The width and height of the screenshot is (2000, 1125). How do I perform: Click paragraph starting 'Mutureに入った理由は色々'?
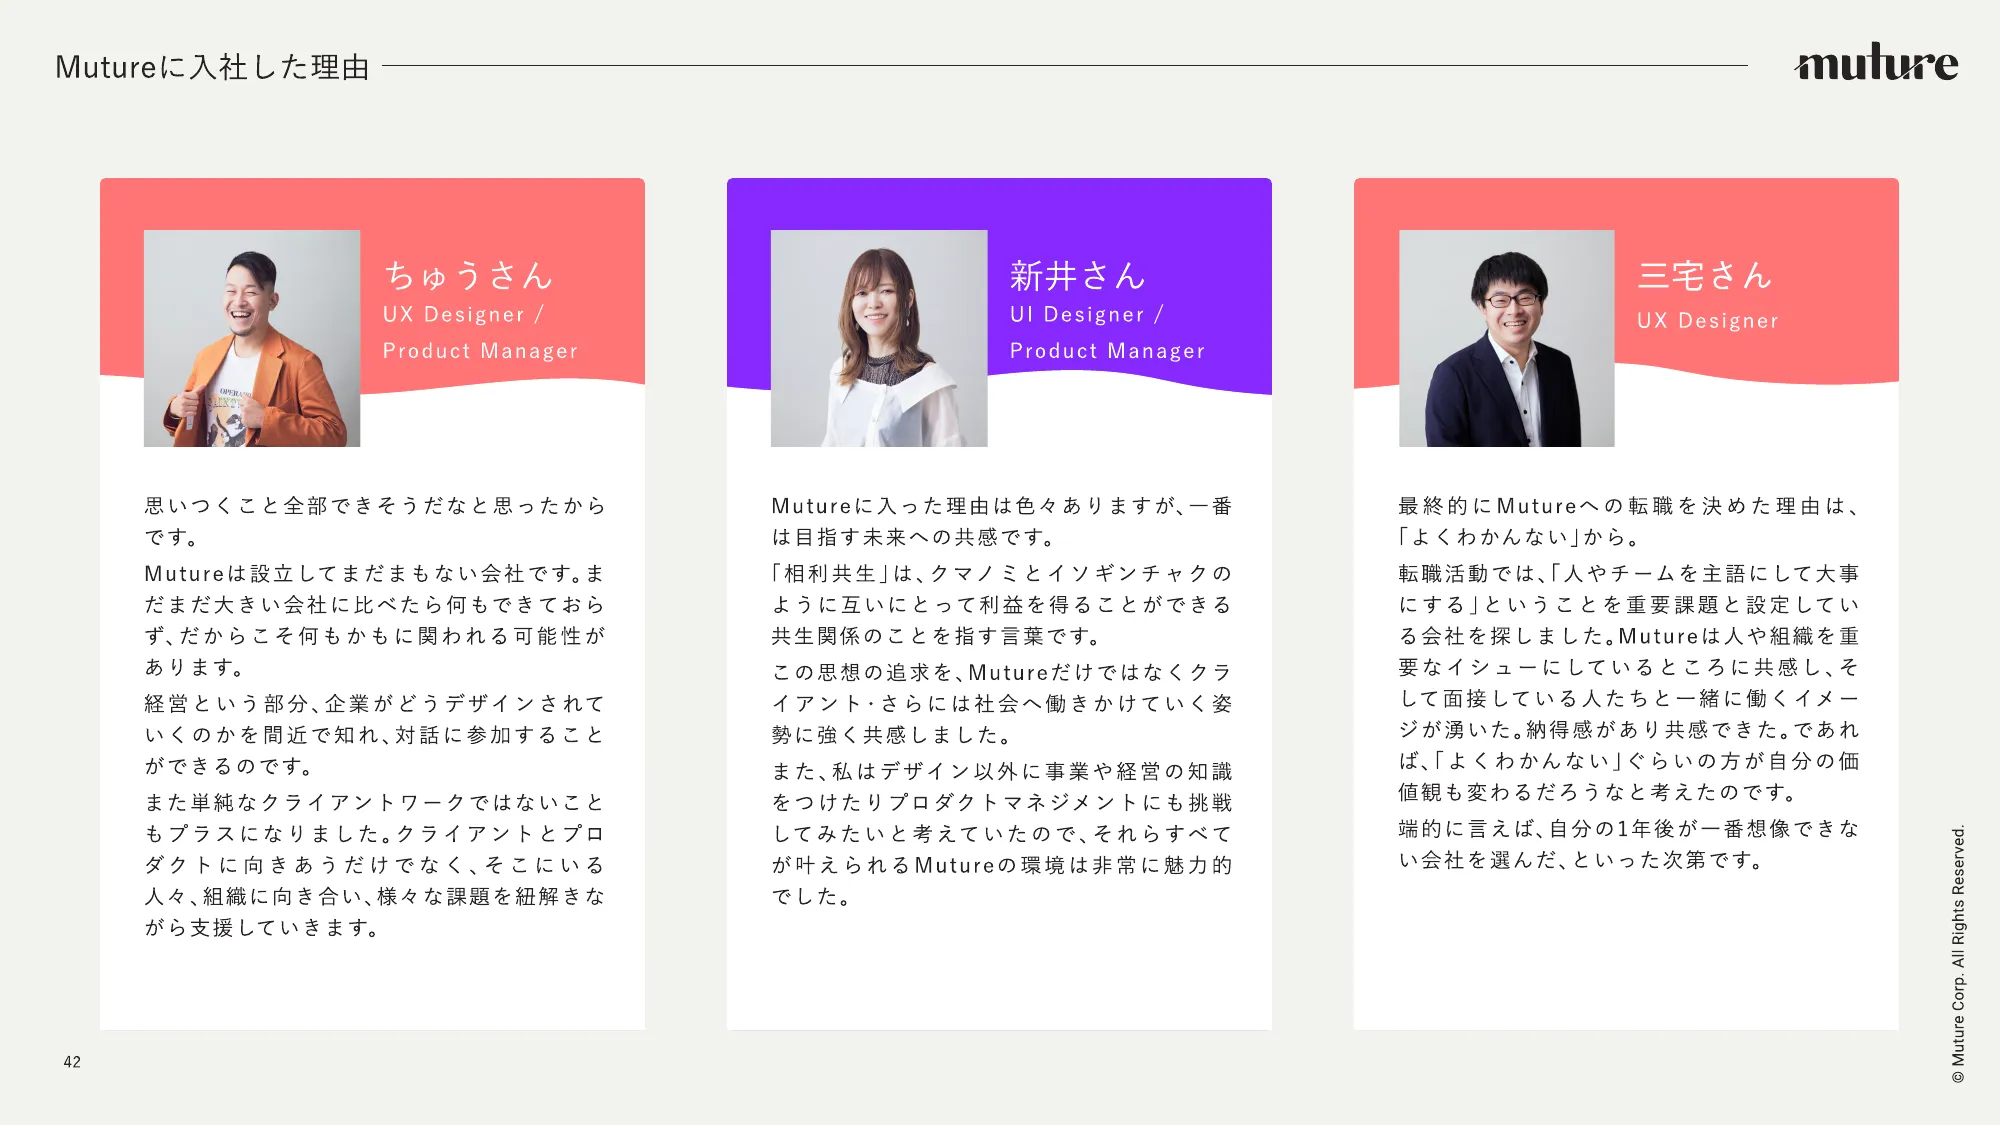[x=1002, y=521]
